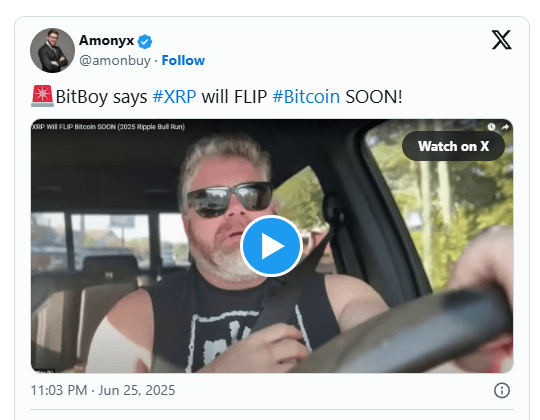
Task: Click the Watch on X button
Action: (453, 146)
